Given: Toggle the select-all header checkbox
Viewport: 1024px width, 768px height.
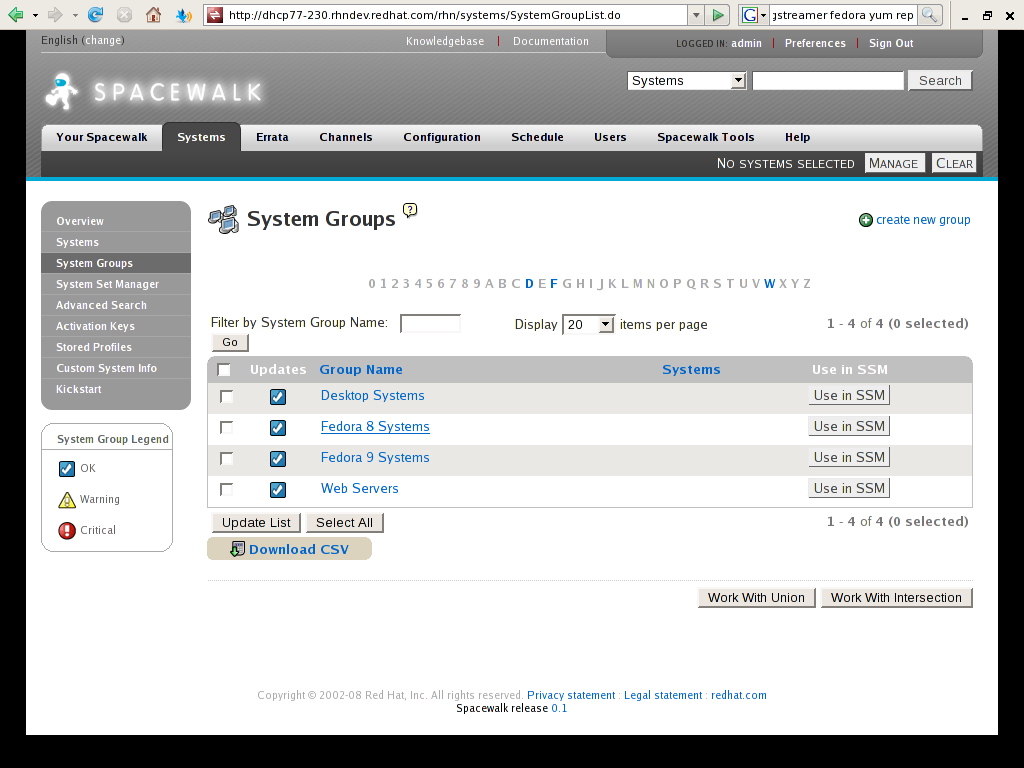Looking at the screenshot, I should [x=224, y=370].
